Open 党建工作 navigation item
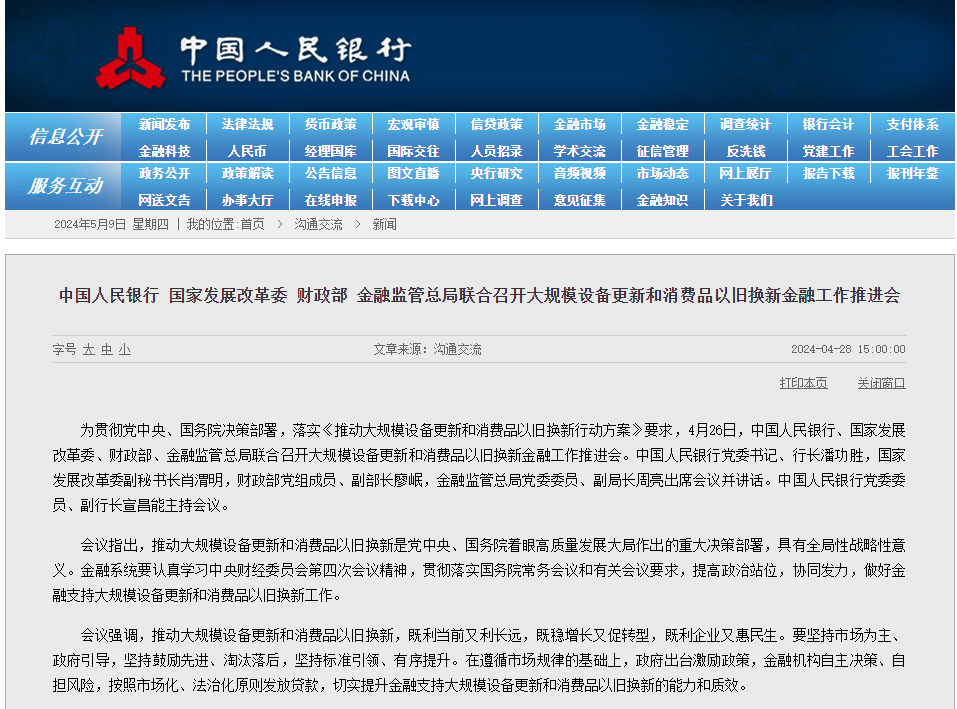 (828, 151)
